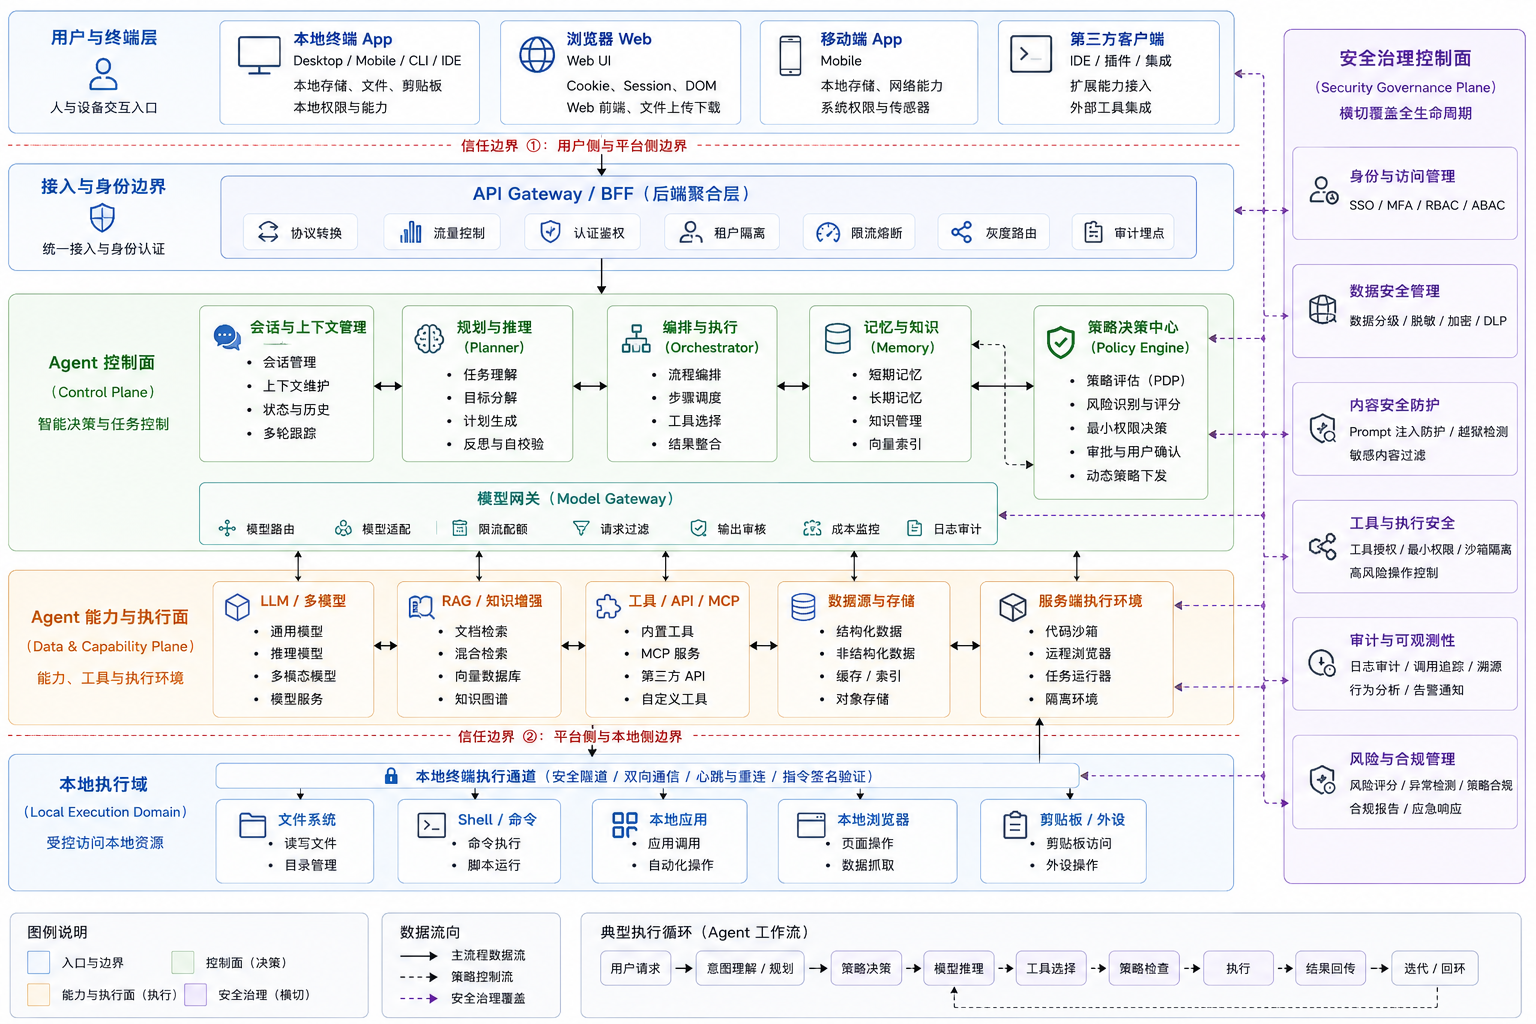
Task: Click the 策略评估（PDP）bullet
Action: (1135, 380)
